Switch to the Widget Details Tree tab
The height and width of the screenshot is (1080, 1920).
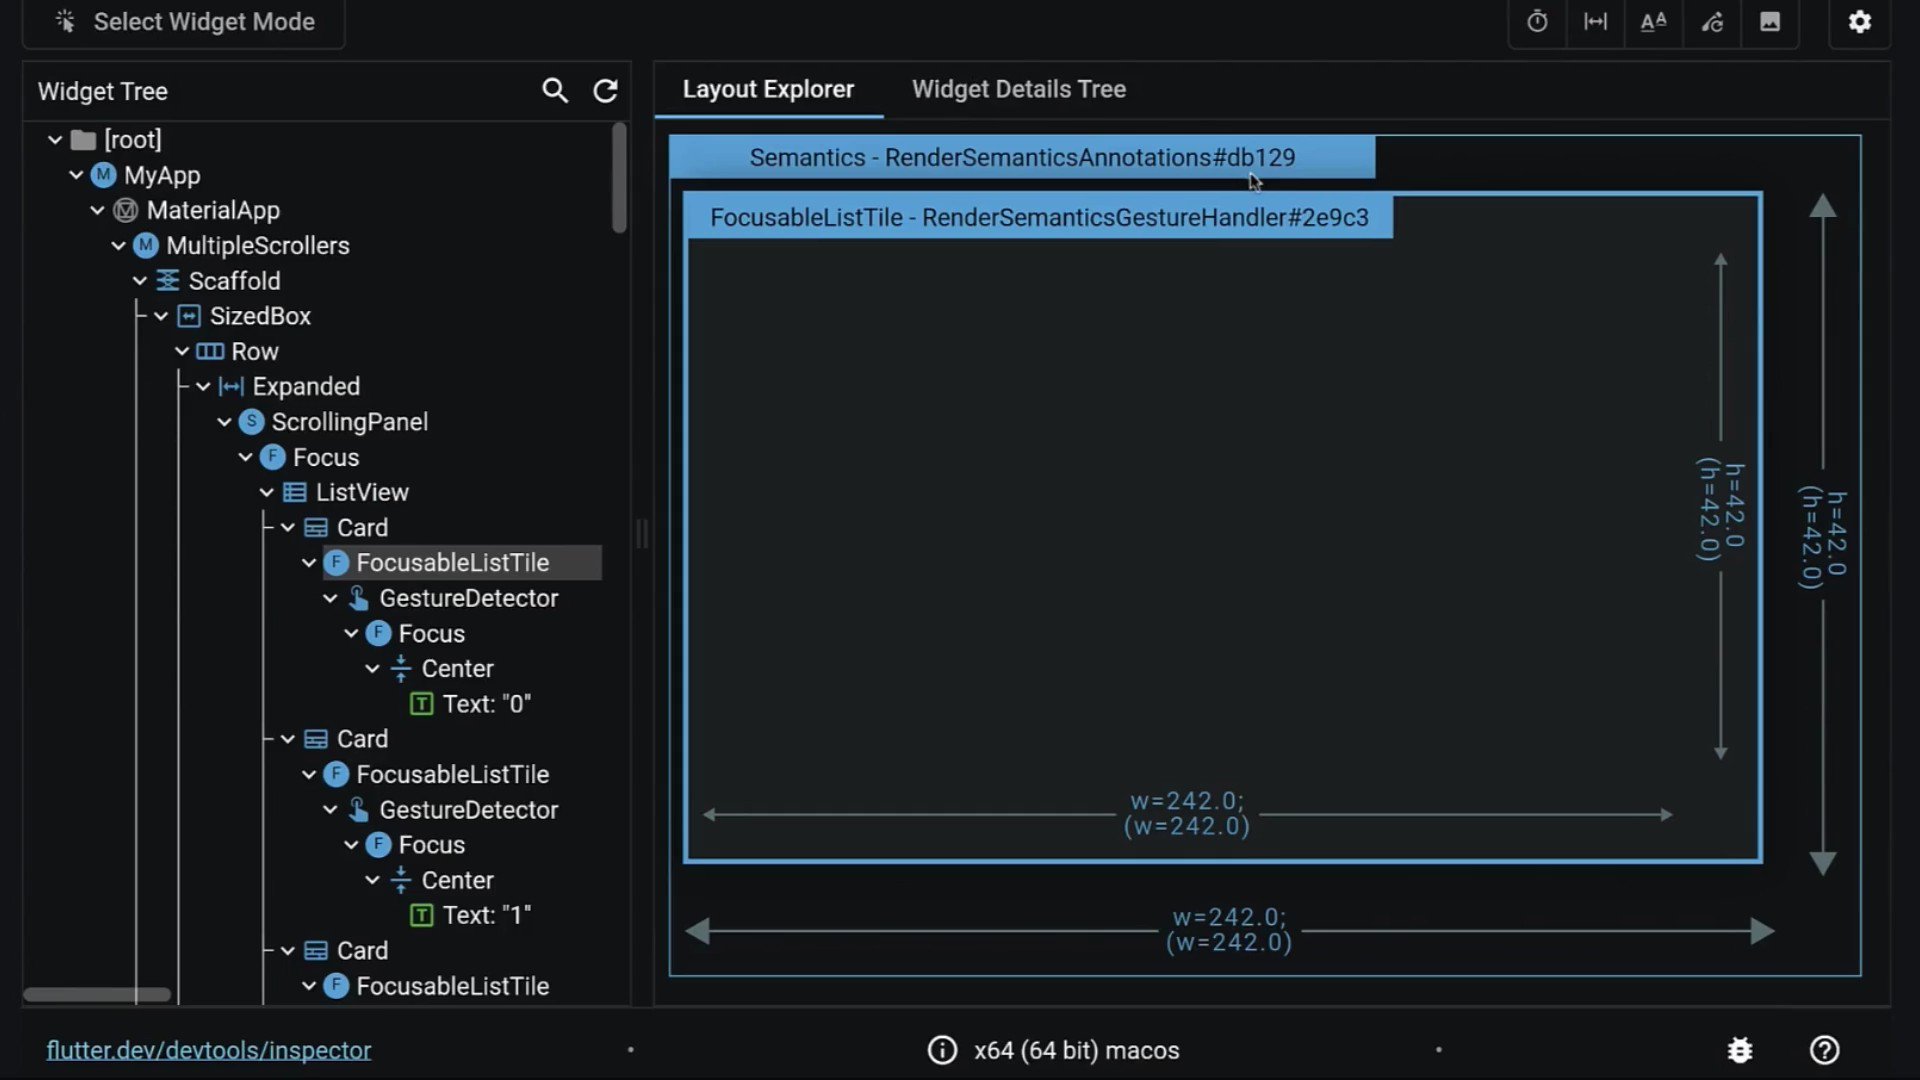[x=1018, y=89]
